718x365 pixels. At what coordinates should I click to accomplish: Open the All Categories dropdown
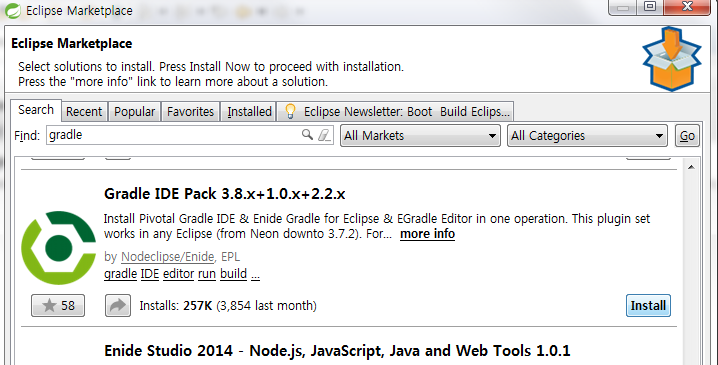587,136
